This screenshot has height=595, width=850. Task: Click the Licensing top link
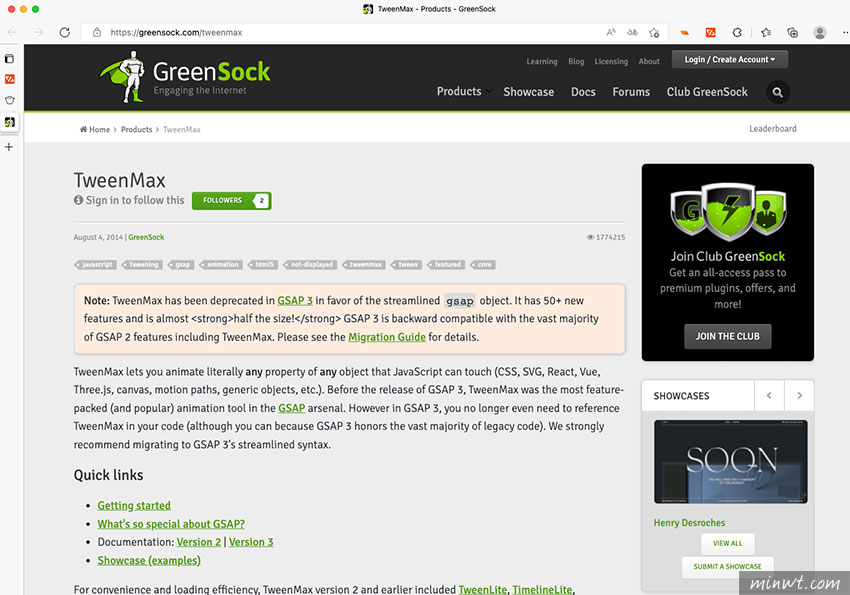611,61
